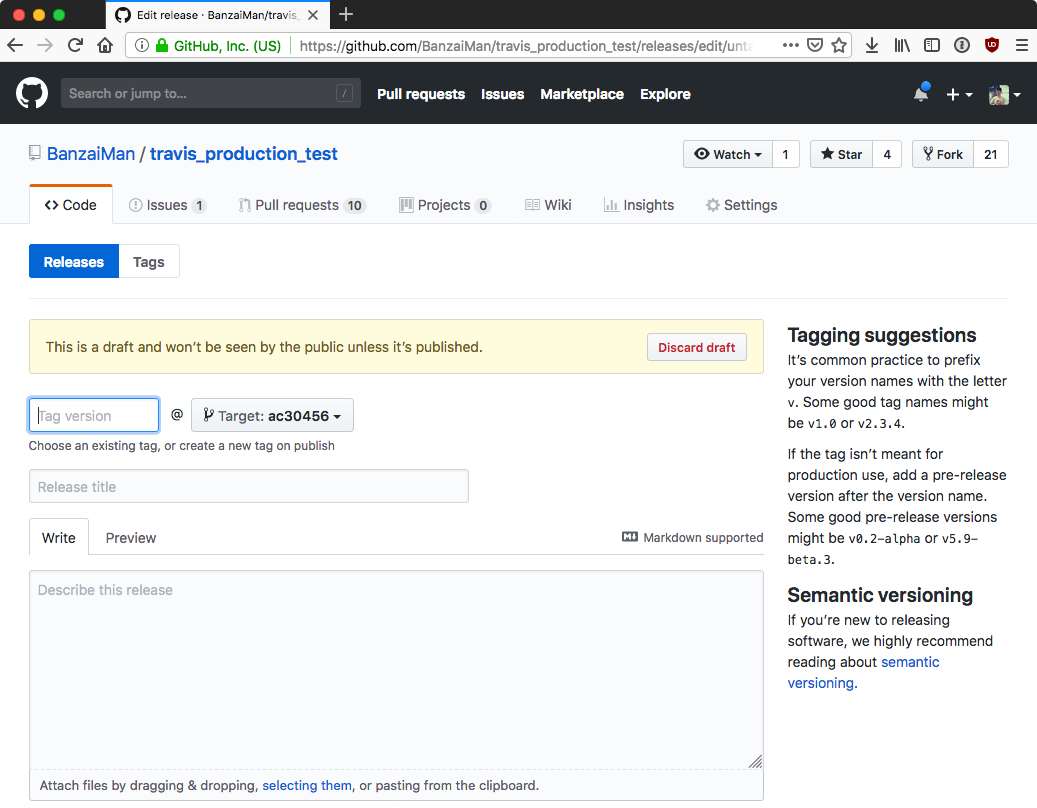Click the tracking protection shield icon

[x=814, y=45]
